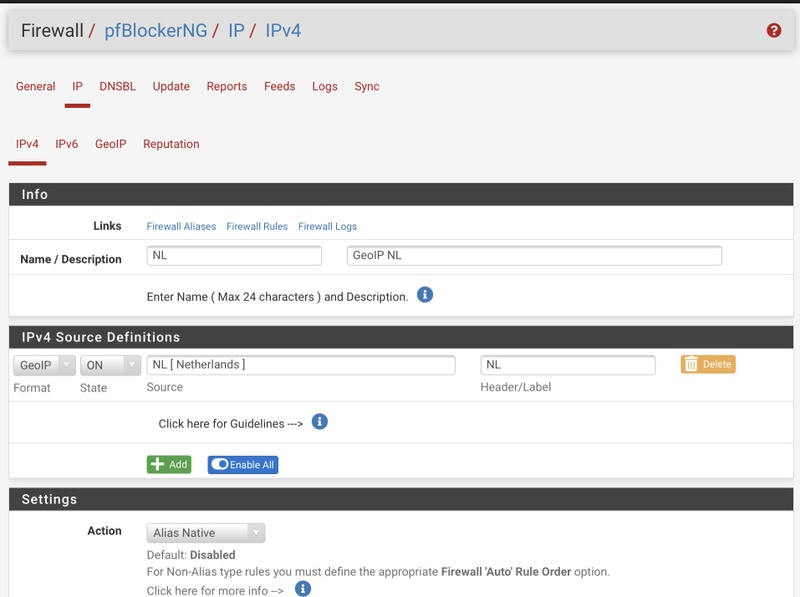
Task: Click the "Firewall" breadcrumb text
Action: [x=52, y=31]
